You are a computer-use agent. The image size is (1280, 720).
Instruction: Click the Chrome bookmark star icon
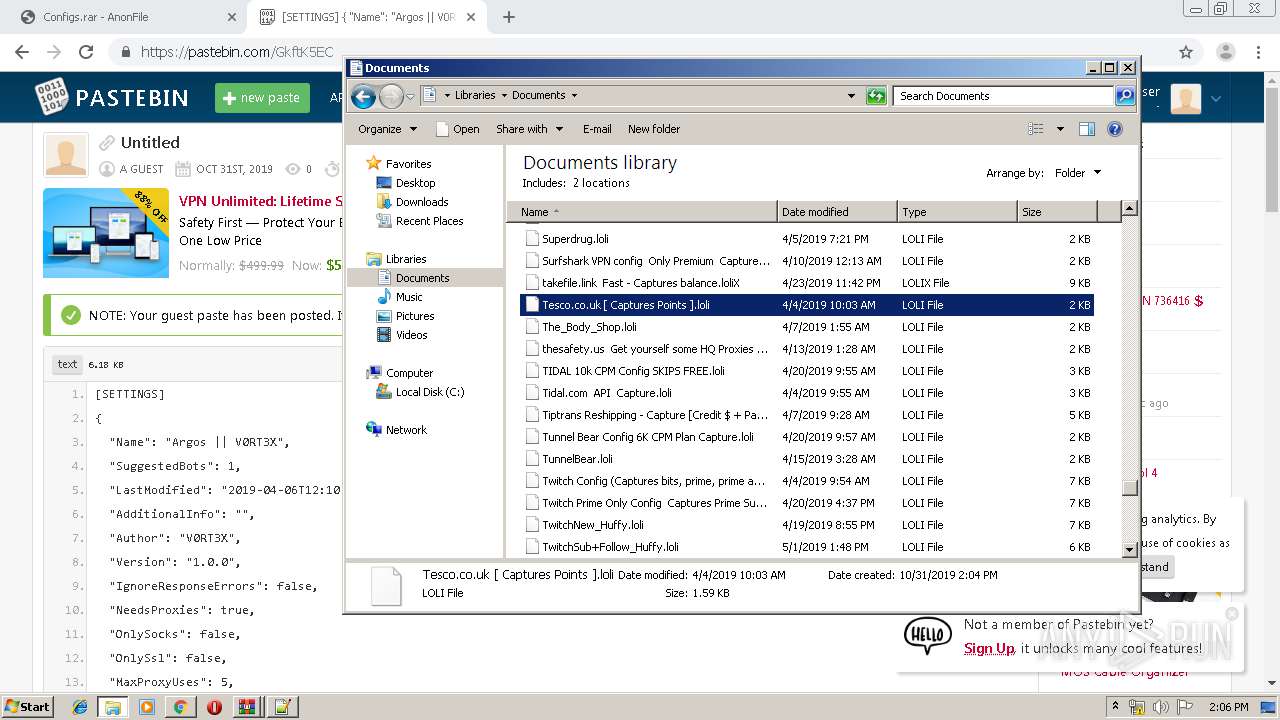click(x=1186, y=52)
